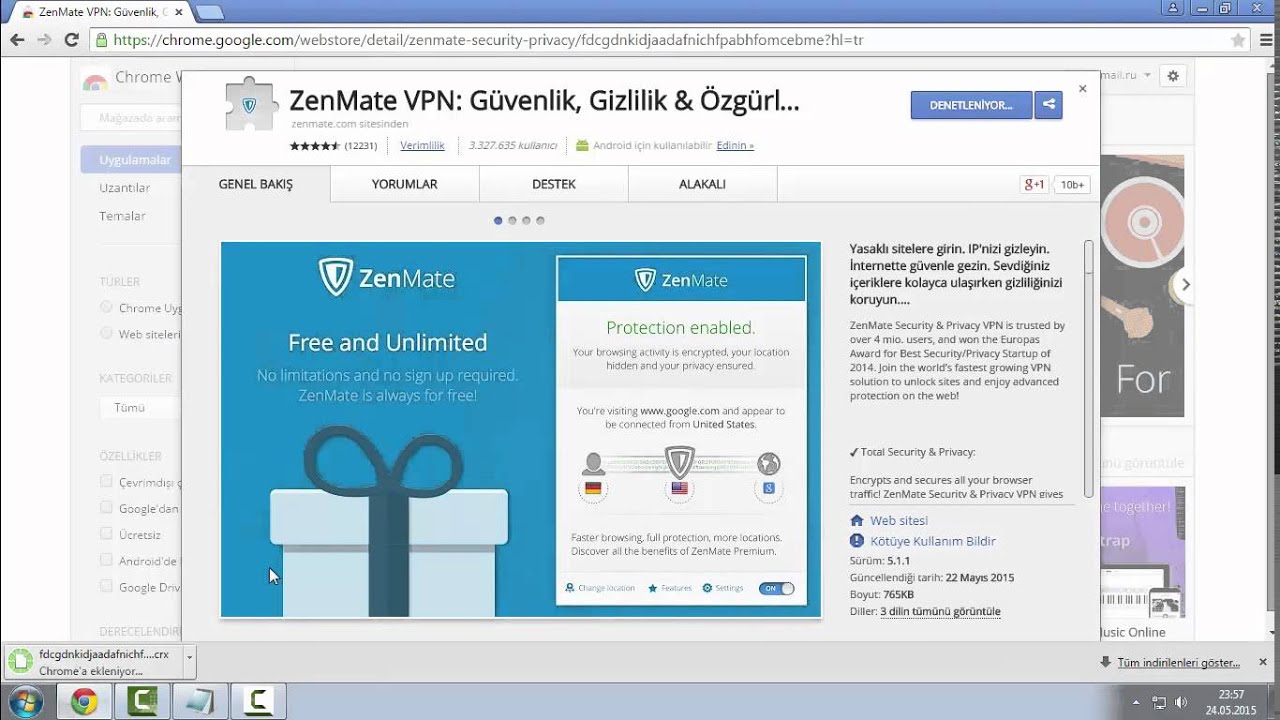Viewport: 1280px width, 720px height.
Task: Switch to GENEL BAKIŞ tab
Action: [x=256, y=184]
